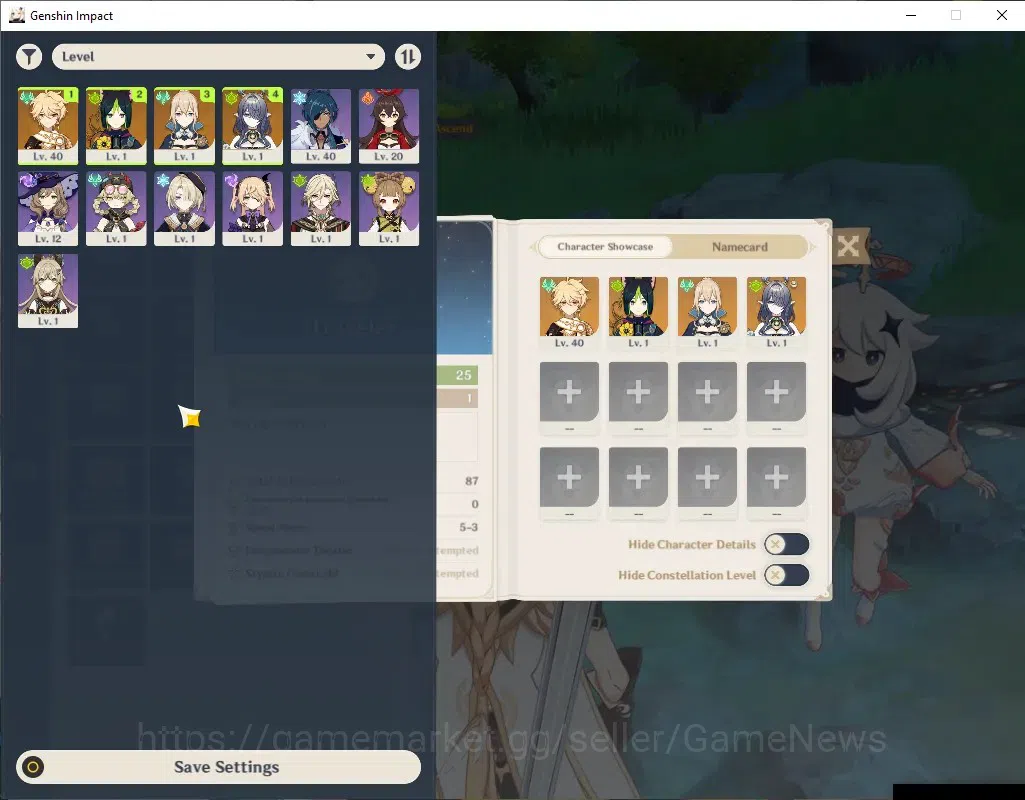1025x800 pixels.
Task: Select Lisa Lv. 12 character portrait
Action: point(48,208)
